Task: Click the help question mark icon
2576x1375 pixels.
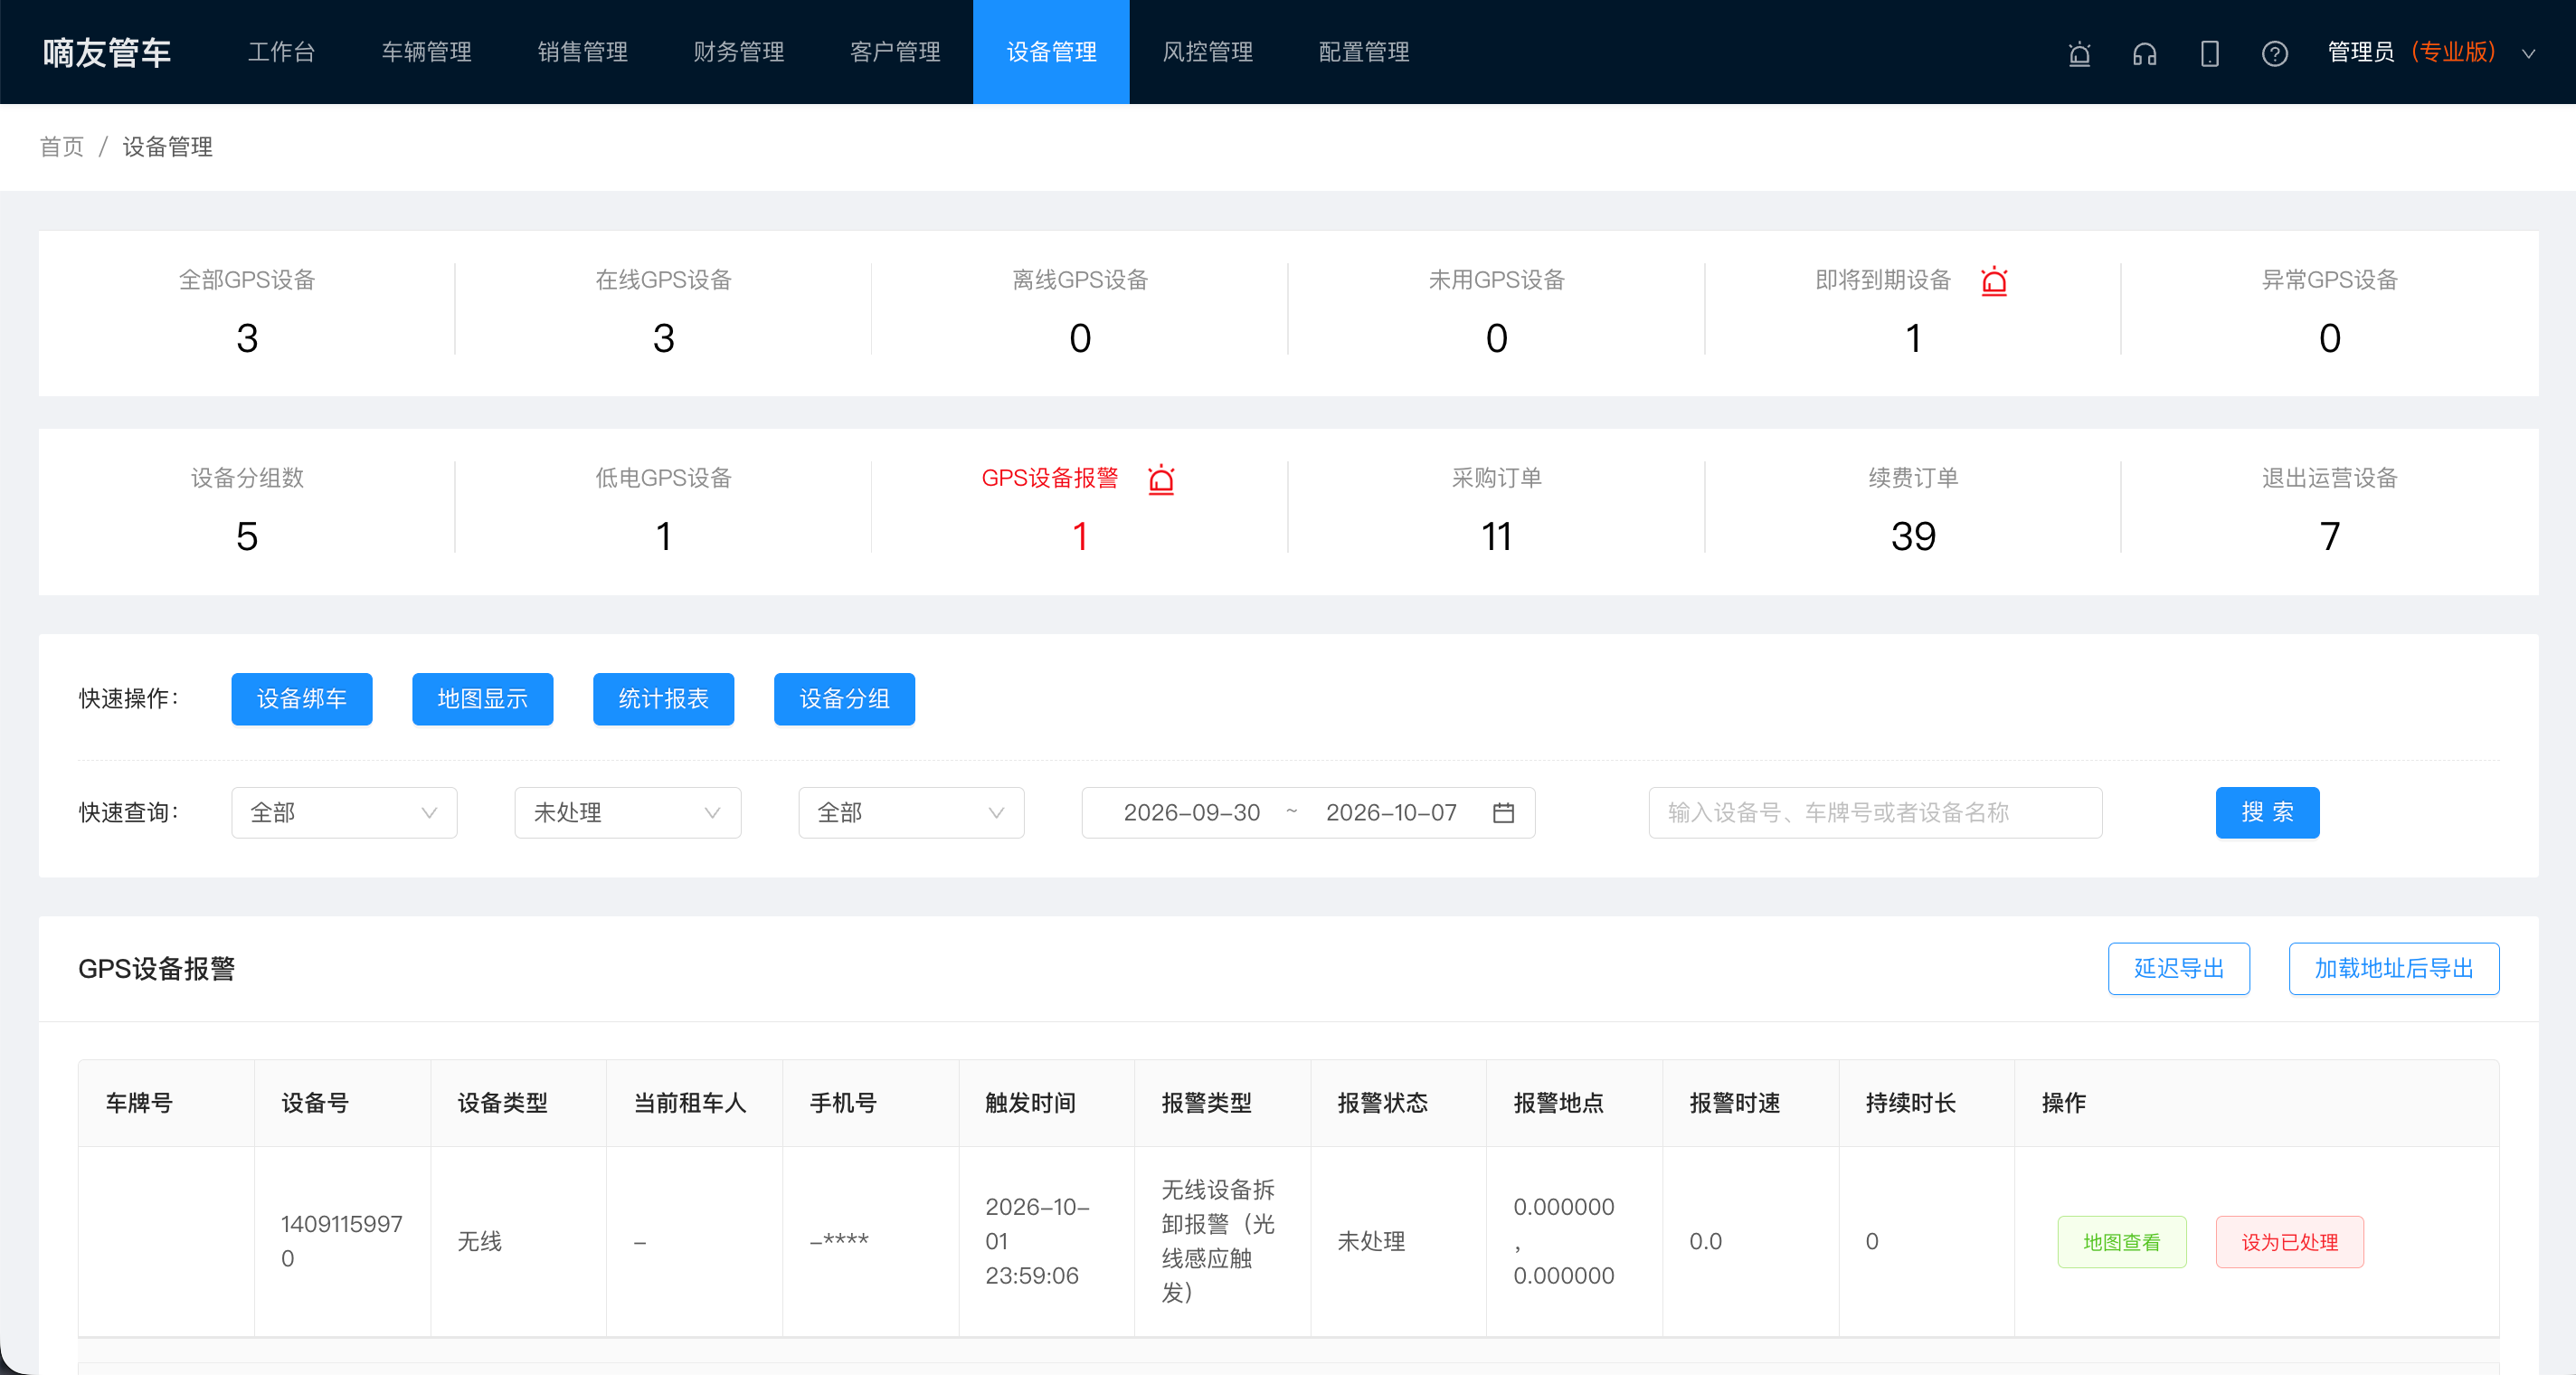Action: pyautogui.click(x=2274, y=53)
